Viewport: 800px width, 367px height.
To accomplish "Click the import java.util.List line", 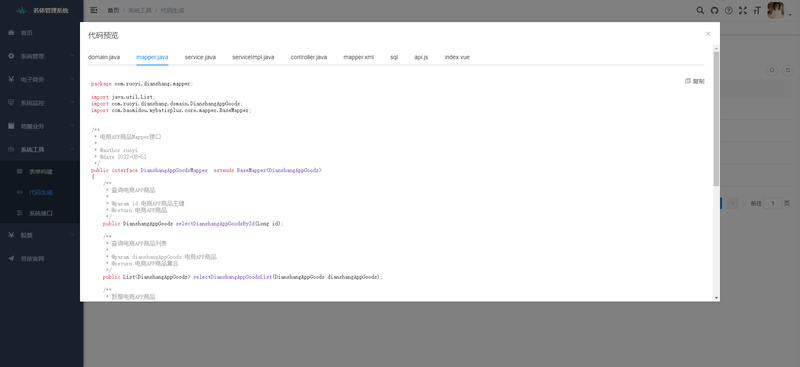I will tap(123, 97).
